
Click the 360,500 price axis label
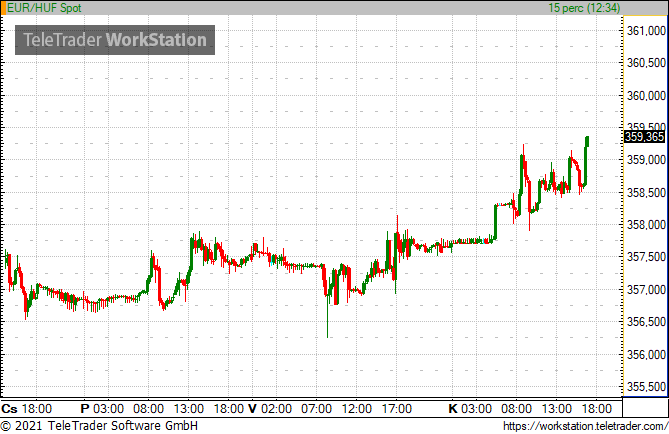pyautogui.click(x=646, y=63)
